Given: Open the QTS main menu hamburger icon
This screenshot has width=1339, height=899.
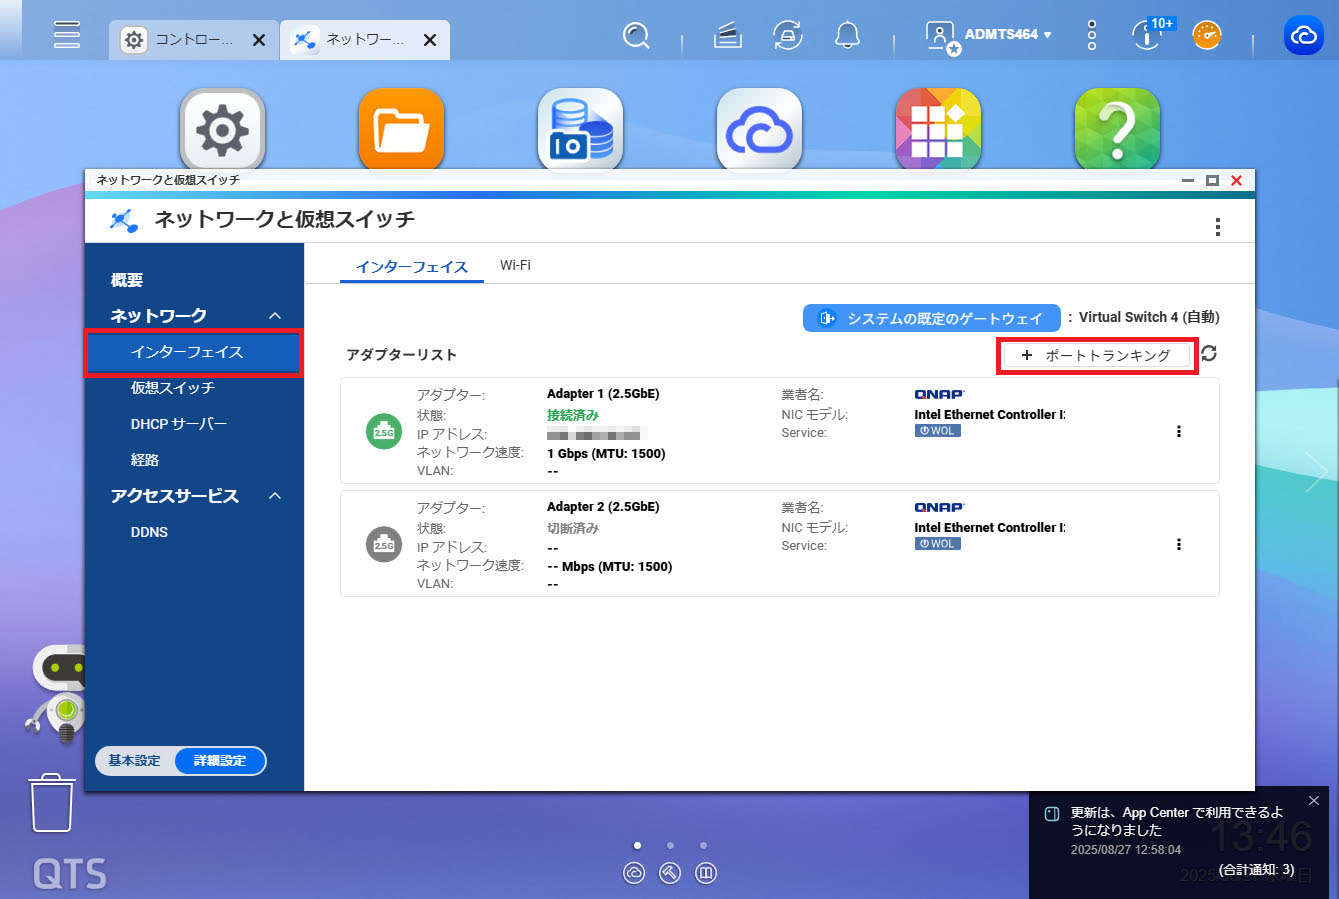Looking at the screenshot, I should [x=67, y=34].
